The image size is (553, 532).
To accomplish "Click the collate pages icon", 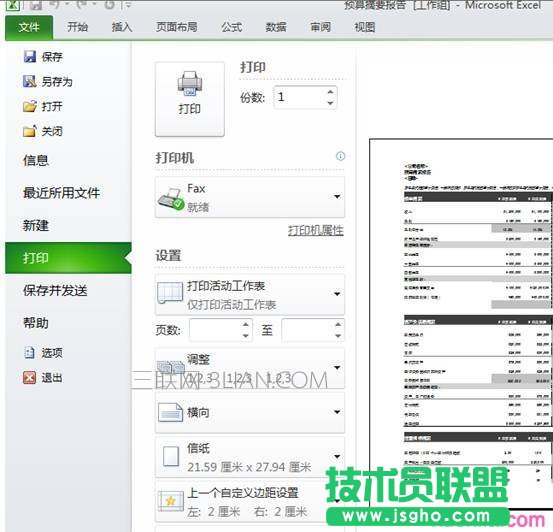I will coord(171,368).
